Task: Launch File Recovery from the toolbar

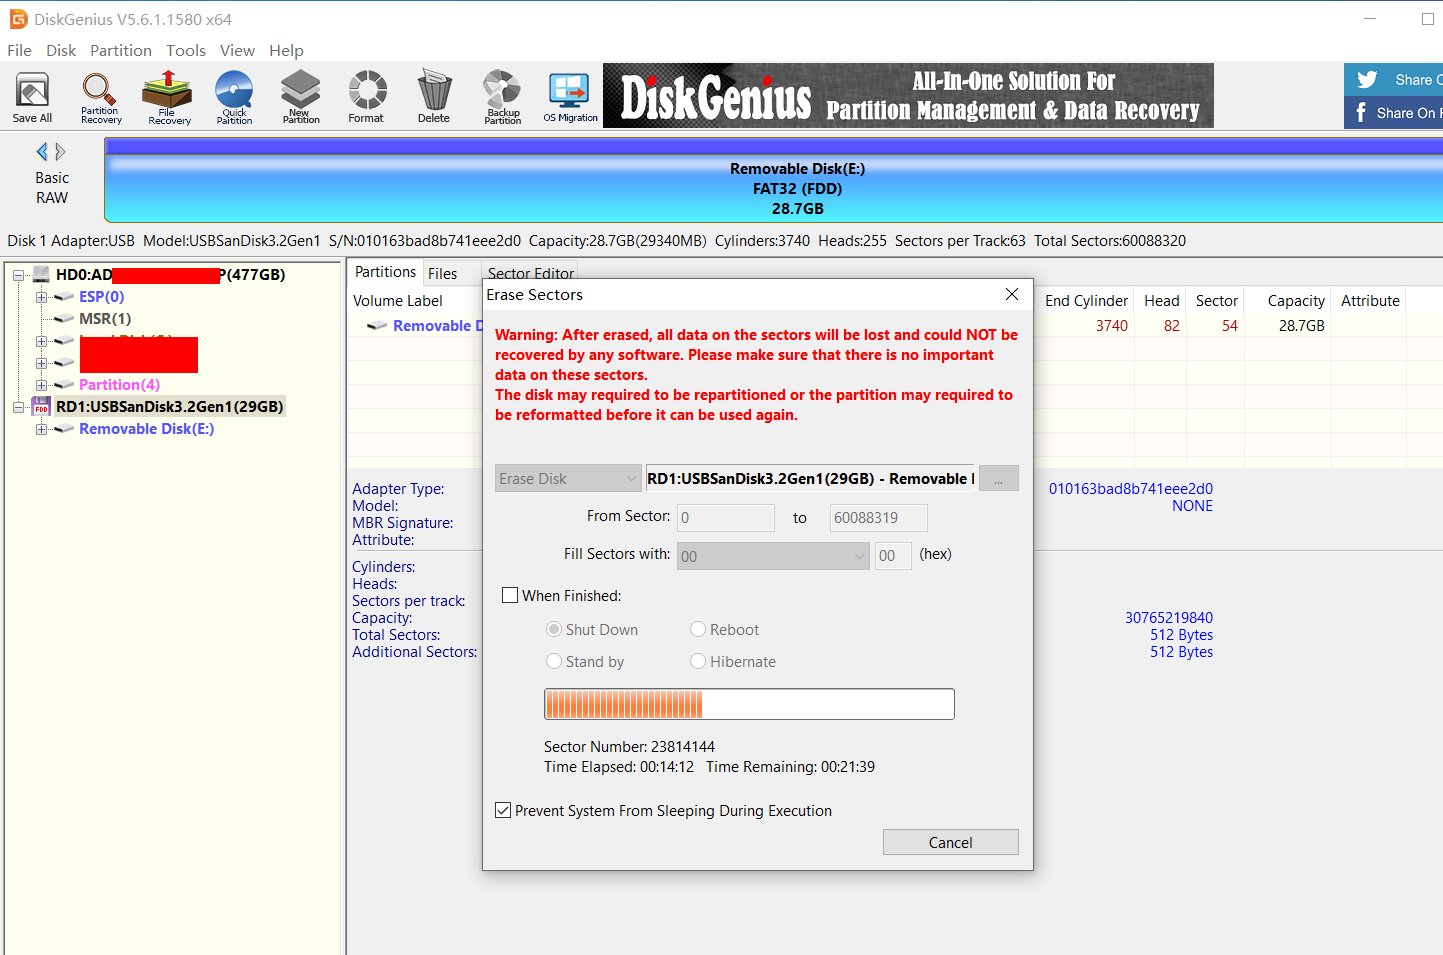Action: tap(168, 97)
